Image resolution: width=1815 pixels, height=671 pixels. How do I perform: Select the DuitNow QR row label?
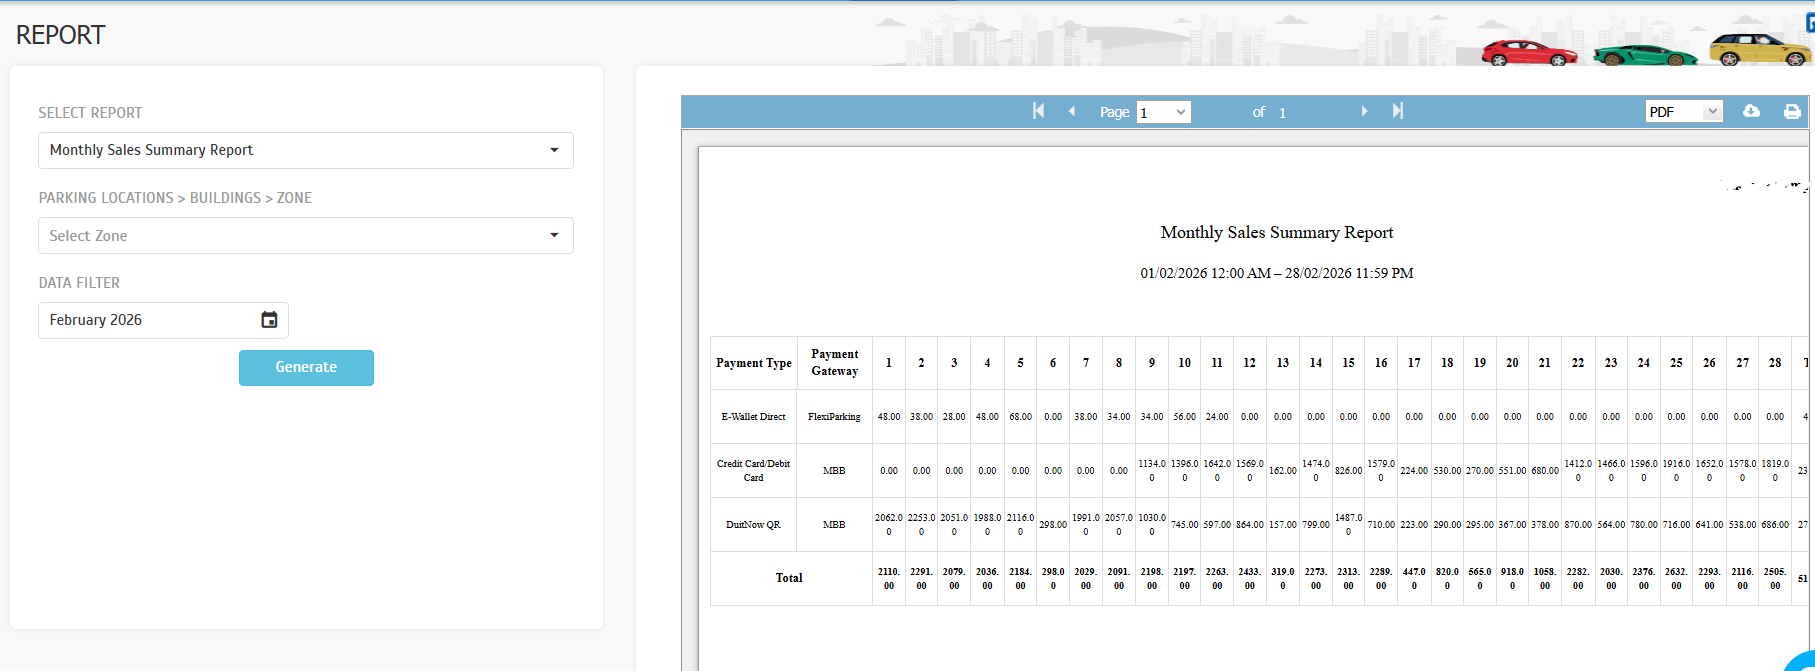(753, 525)
